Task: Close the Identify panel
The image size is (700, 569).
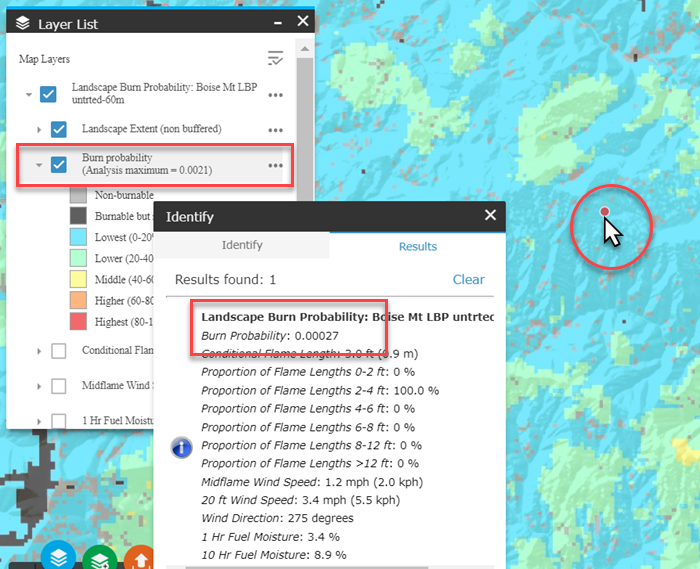Action: (x=490, y=215)
